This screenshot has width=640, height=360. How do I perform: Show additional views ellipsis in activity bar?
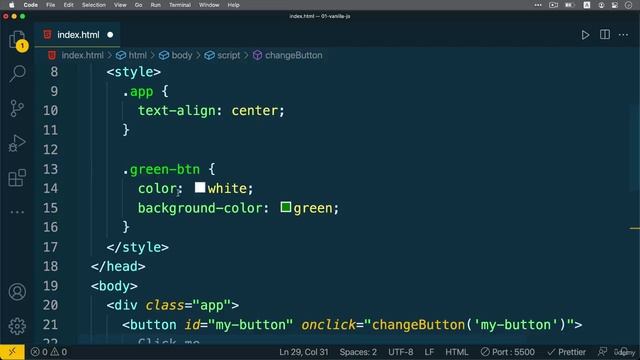tap(17, 212)
